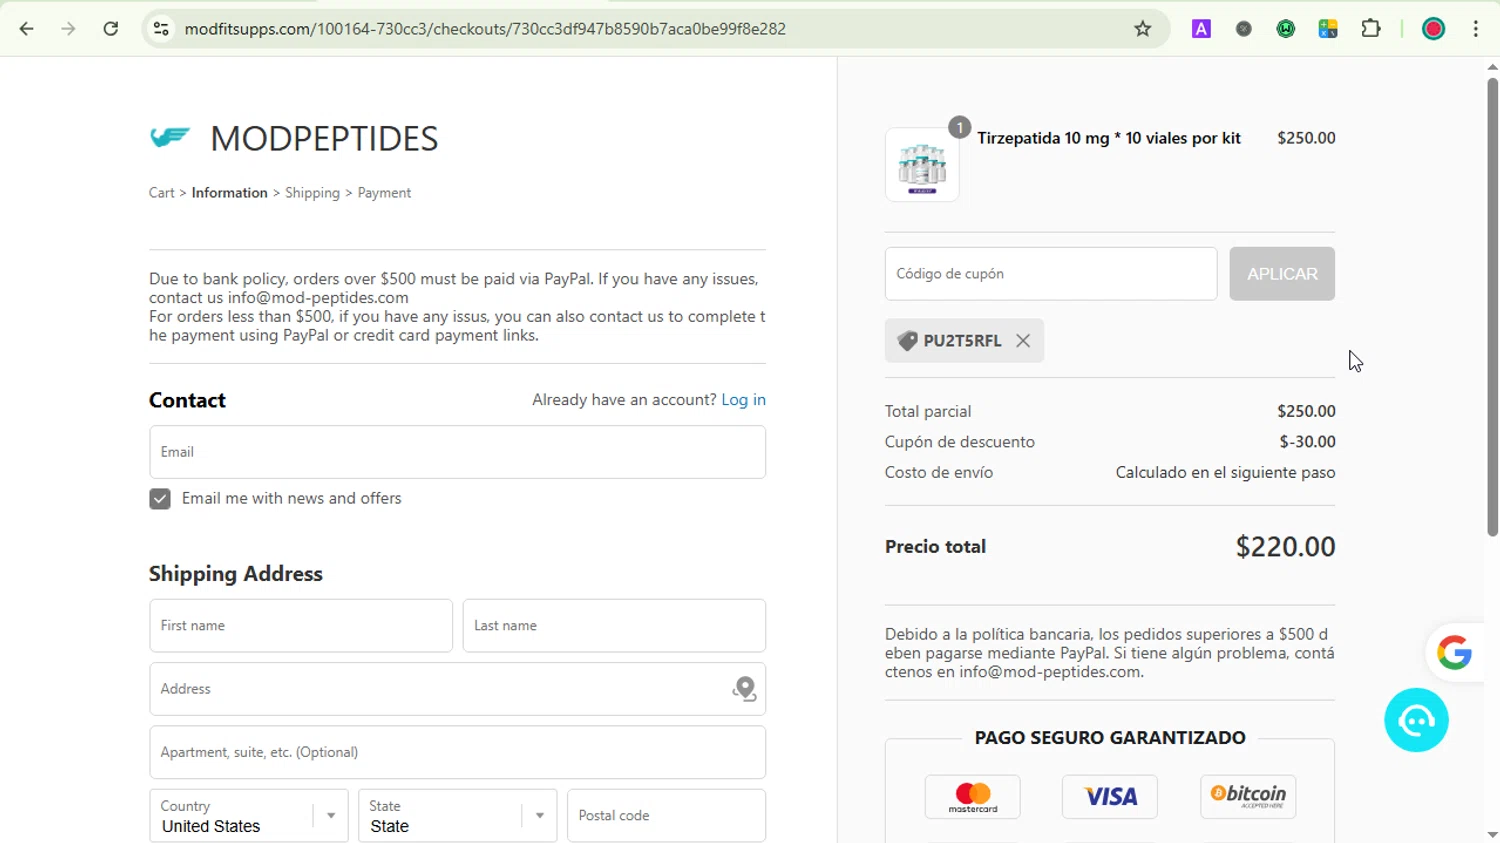This screenshot has width=1500, height=843.
Task: Open the green circular extension icon
Action: (1286, 29)
